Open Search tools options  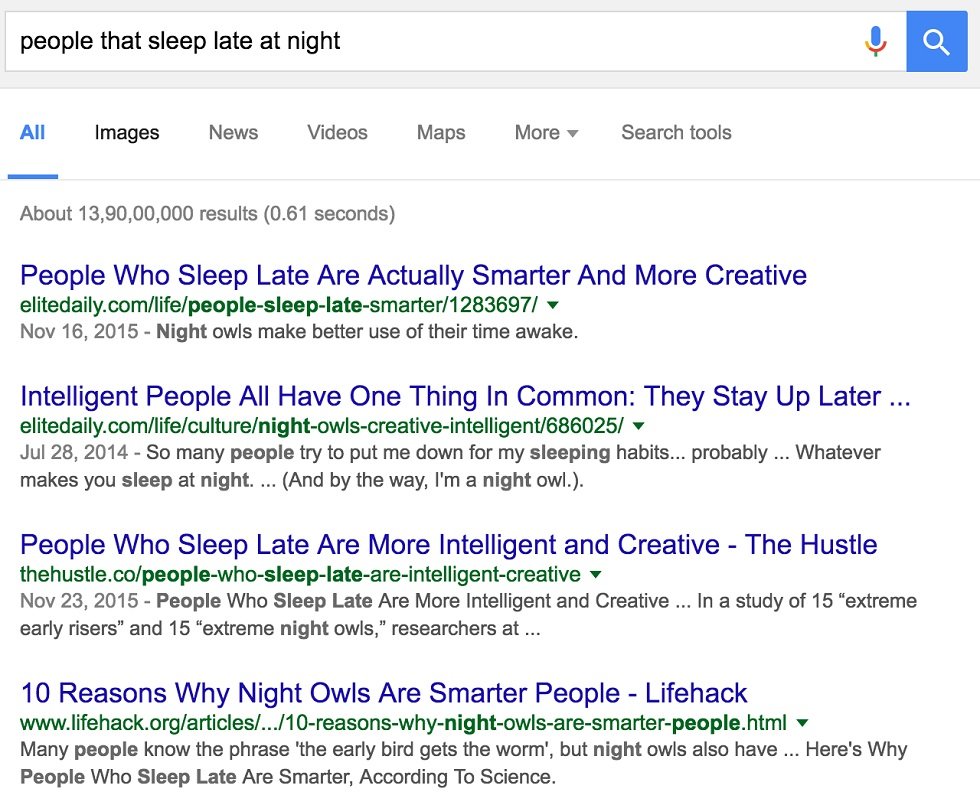[x=676, y=132]
